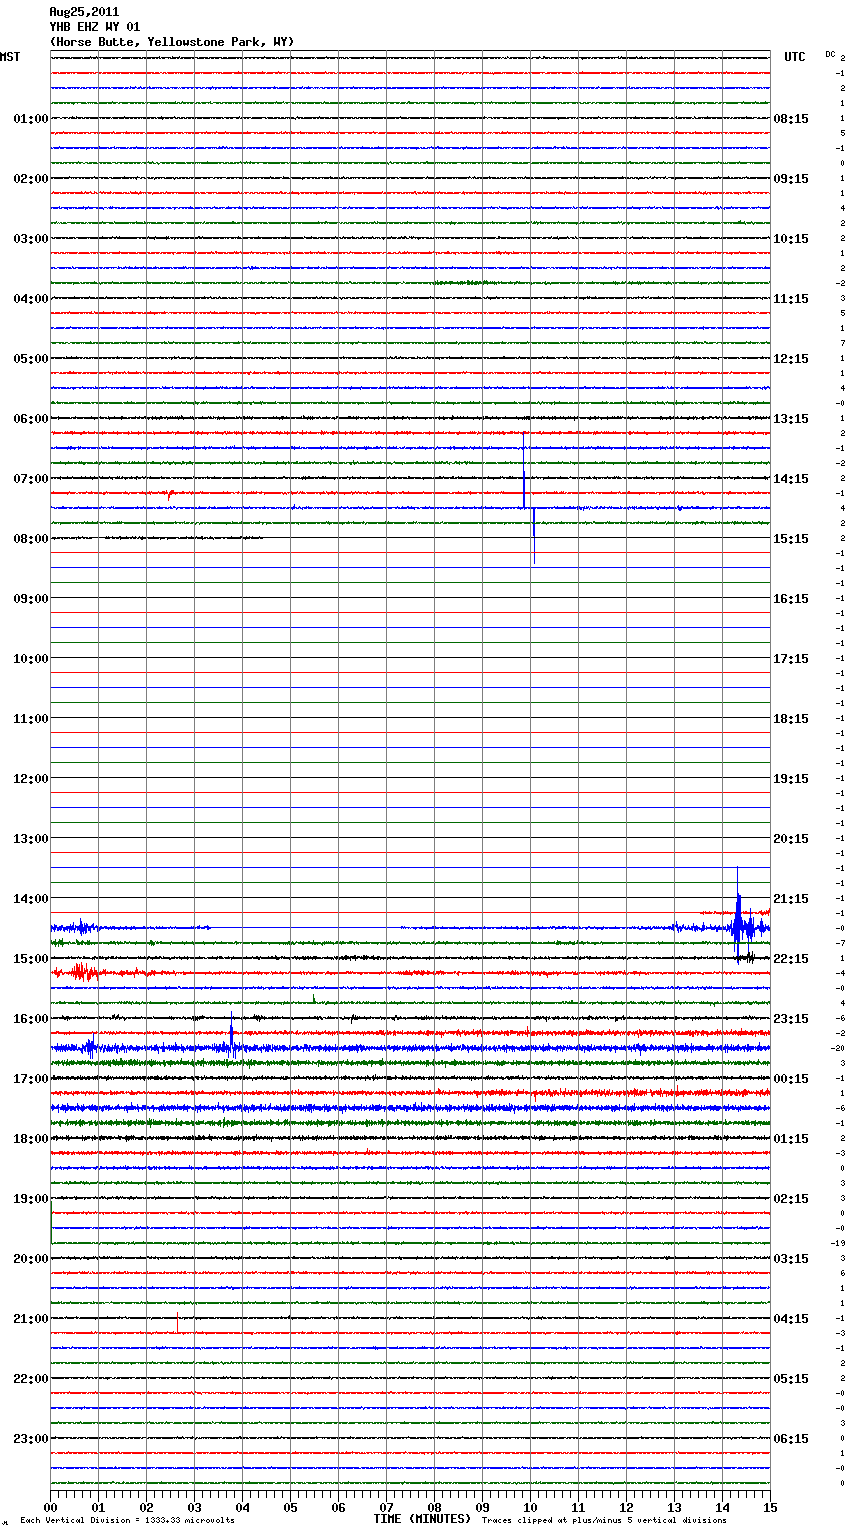Select the '21:15' UTC time label
This screenshot has height=1534, width=850.
coord(791,899)
